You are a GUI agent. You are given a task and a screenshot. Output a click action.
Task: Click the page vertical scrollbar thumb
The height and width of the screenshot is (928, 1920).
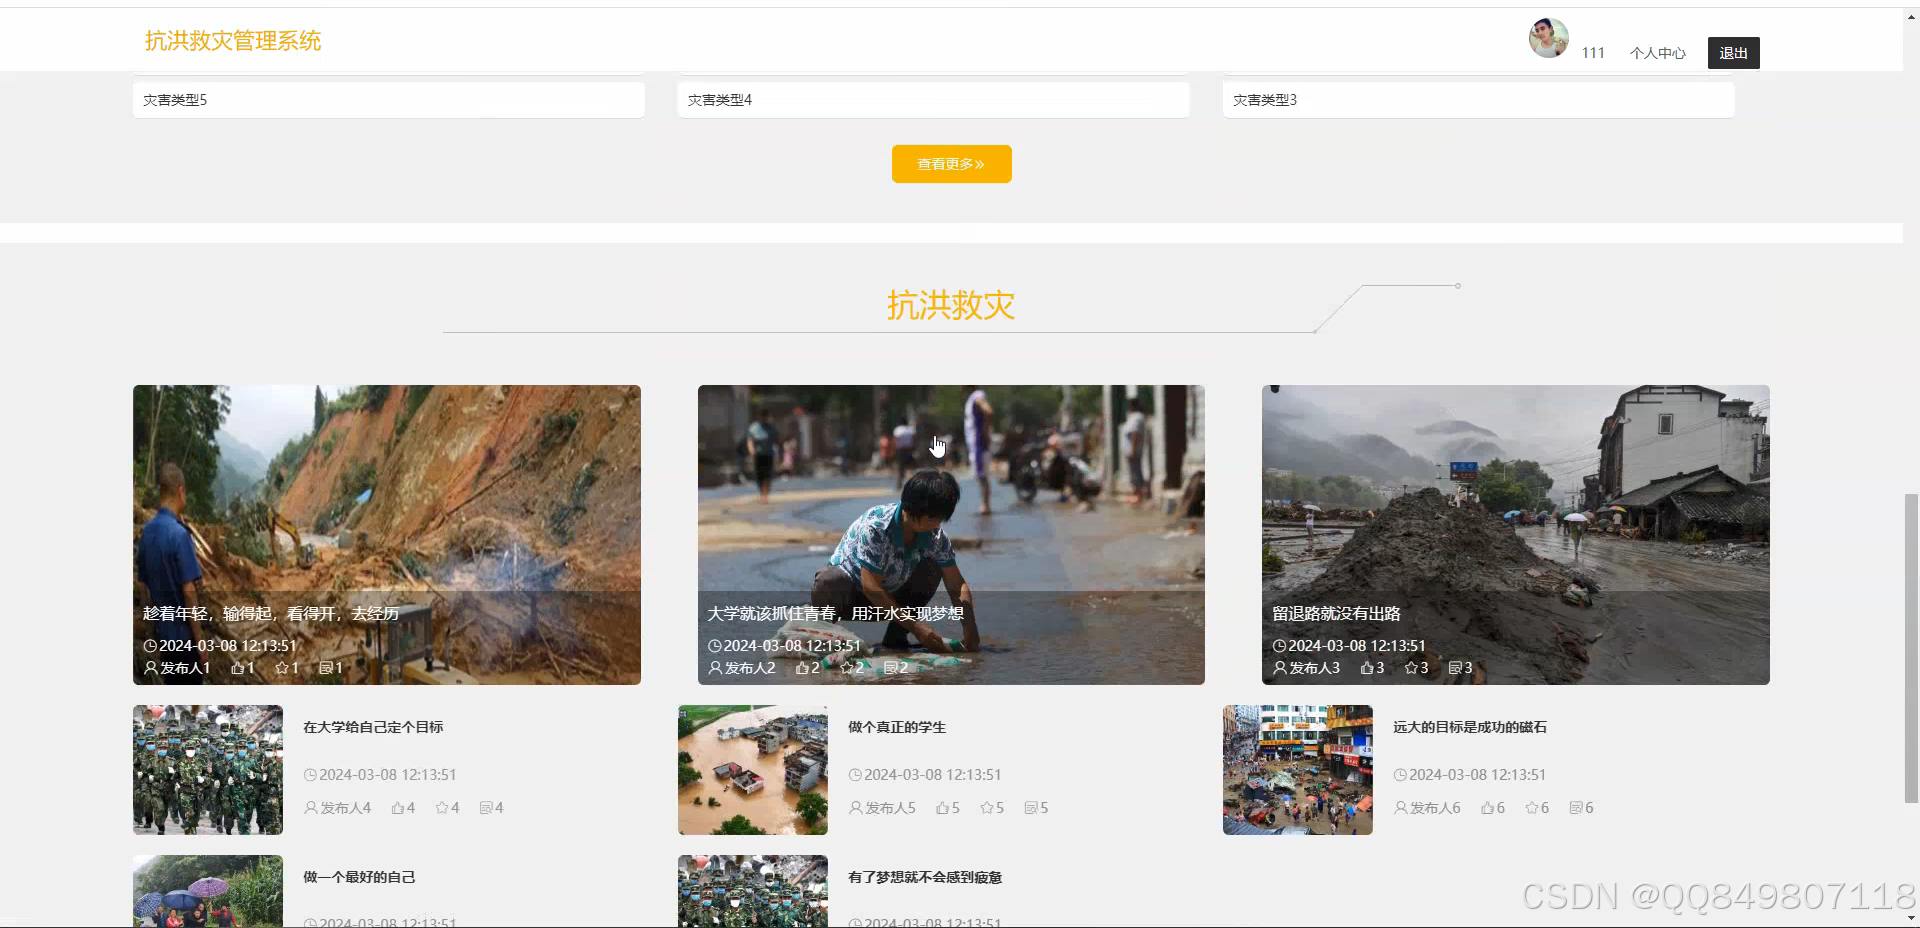[1911, 648]
